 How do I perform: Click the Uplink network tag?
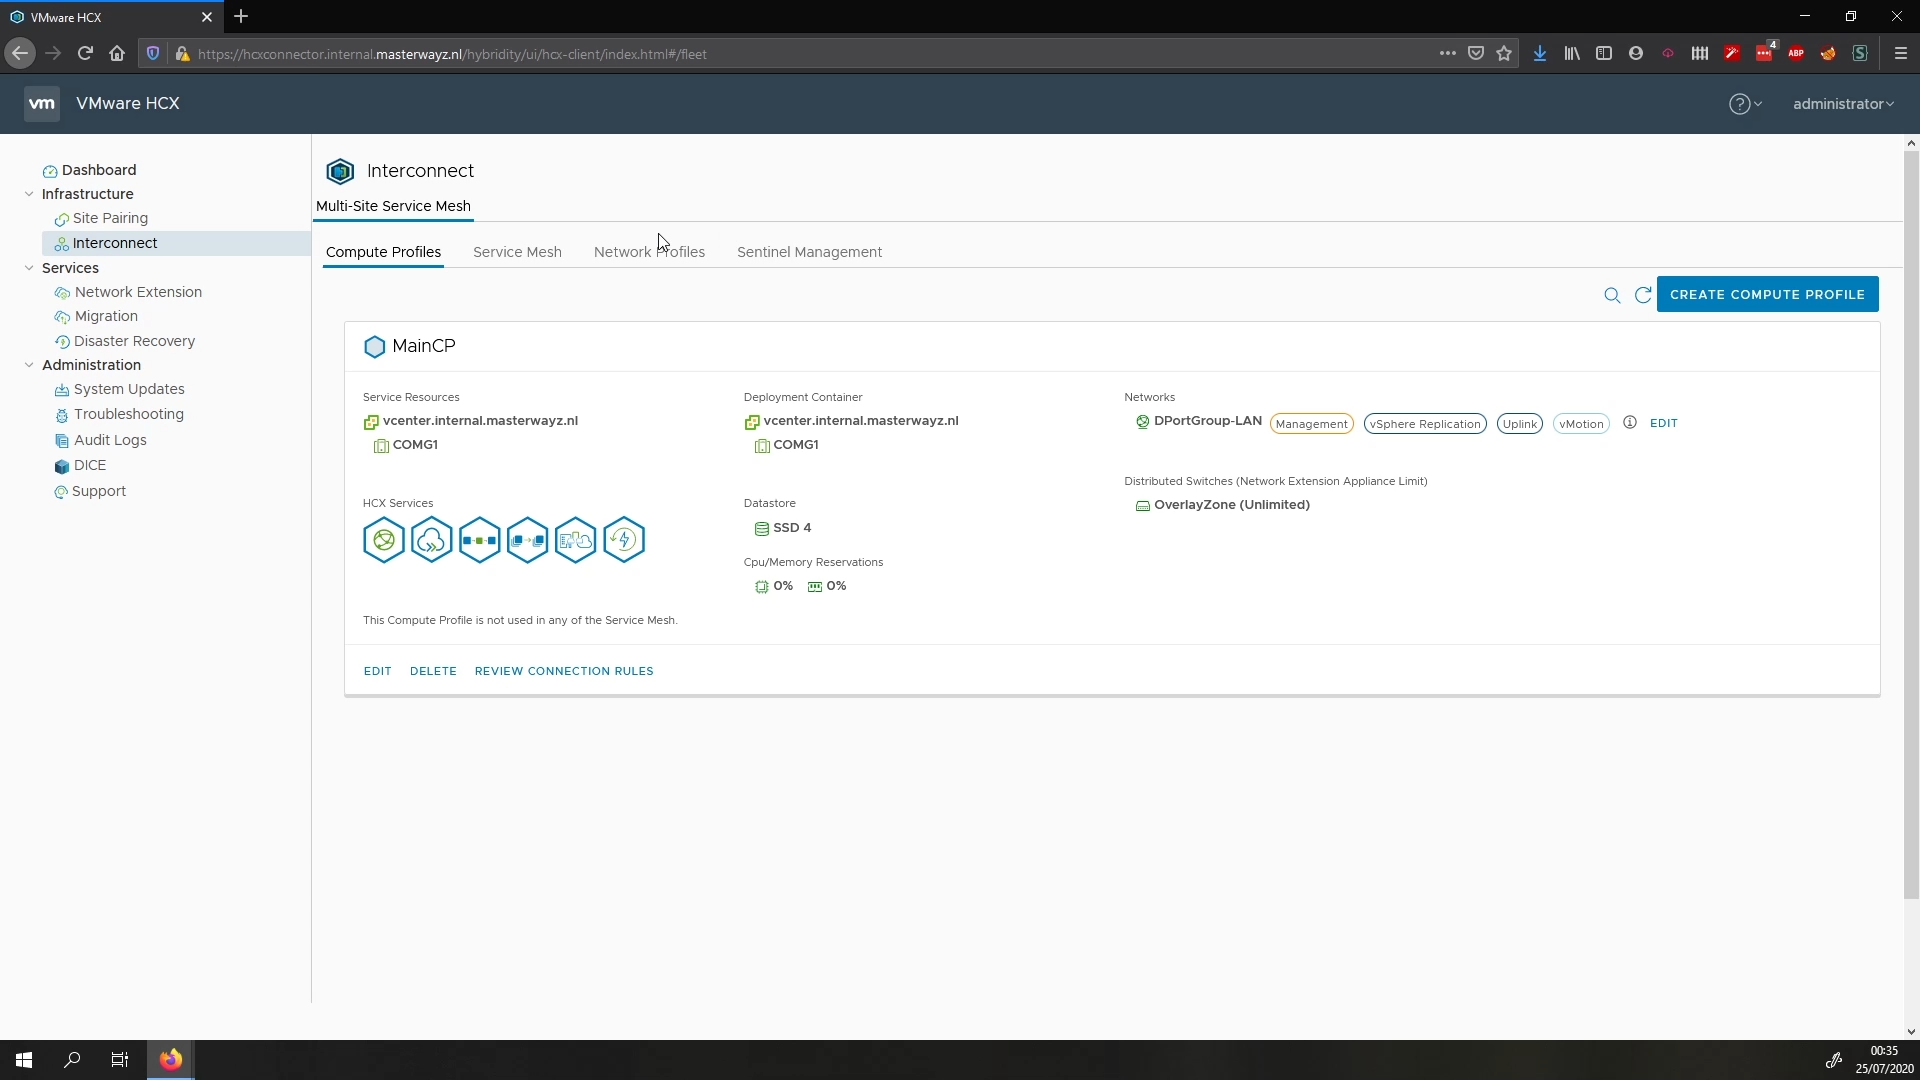pyautogui.click(x=1519, y=424)
